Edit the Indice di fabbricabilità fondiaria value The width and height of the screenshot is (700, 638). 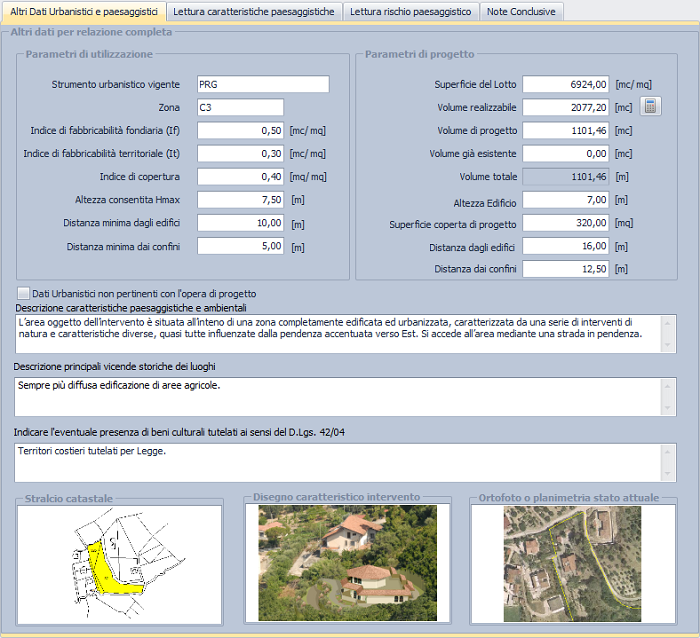[240, 130]
